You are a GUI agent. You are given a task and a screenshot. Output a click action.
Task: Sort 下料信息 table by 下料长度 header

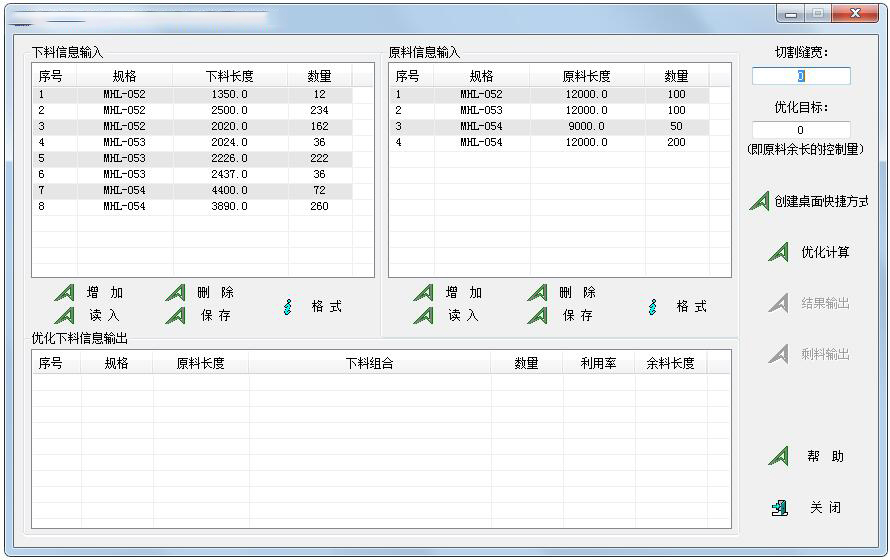tap(230, 76)
